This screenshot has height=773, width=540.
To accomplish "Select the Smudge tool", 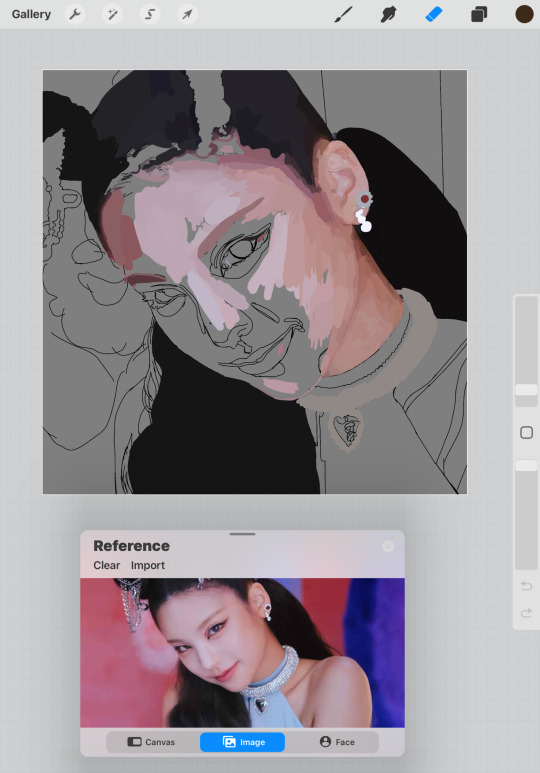I will pos(389,14).
